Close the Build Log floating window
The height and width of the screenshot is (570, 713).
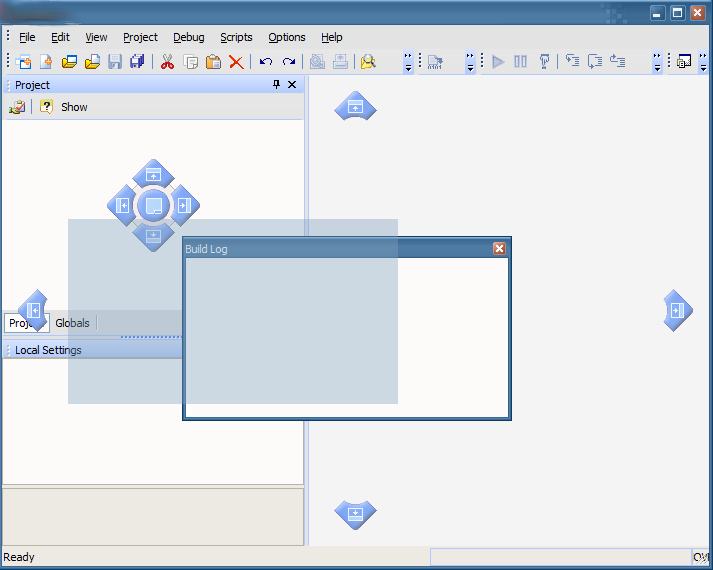499,248
